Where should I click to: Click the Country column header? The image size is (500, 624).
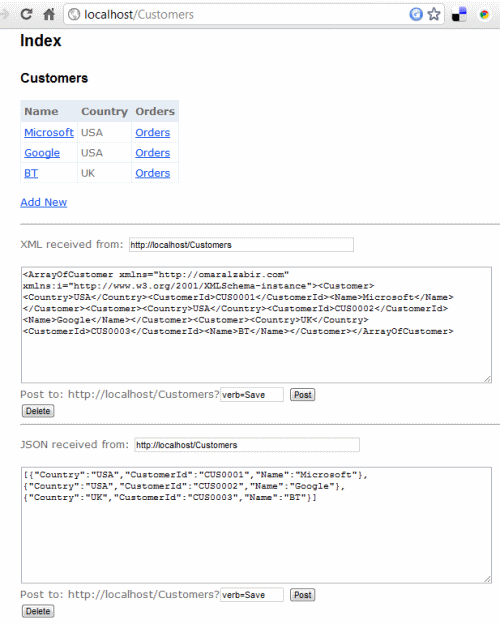point(104,111)
